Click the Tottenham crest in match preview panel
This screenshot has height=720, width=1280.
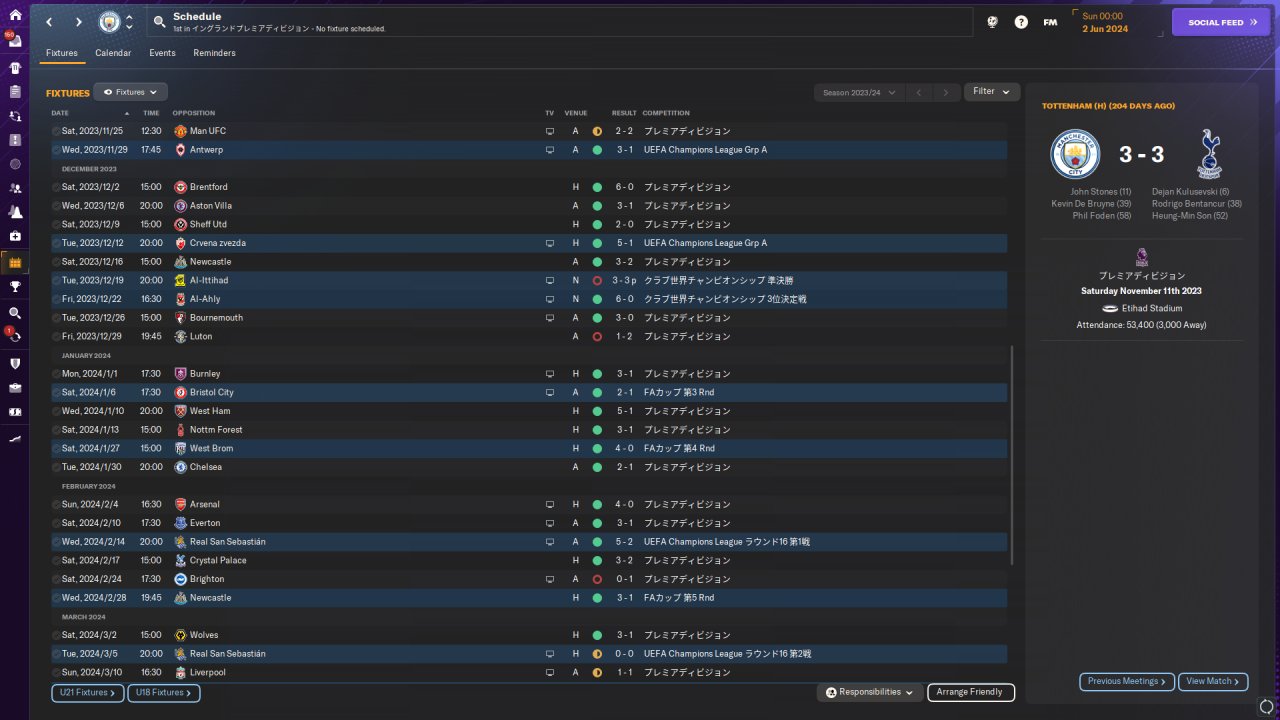point(1209,154)
